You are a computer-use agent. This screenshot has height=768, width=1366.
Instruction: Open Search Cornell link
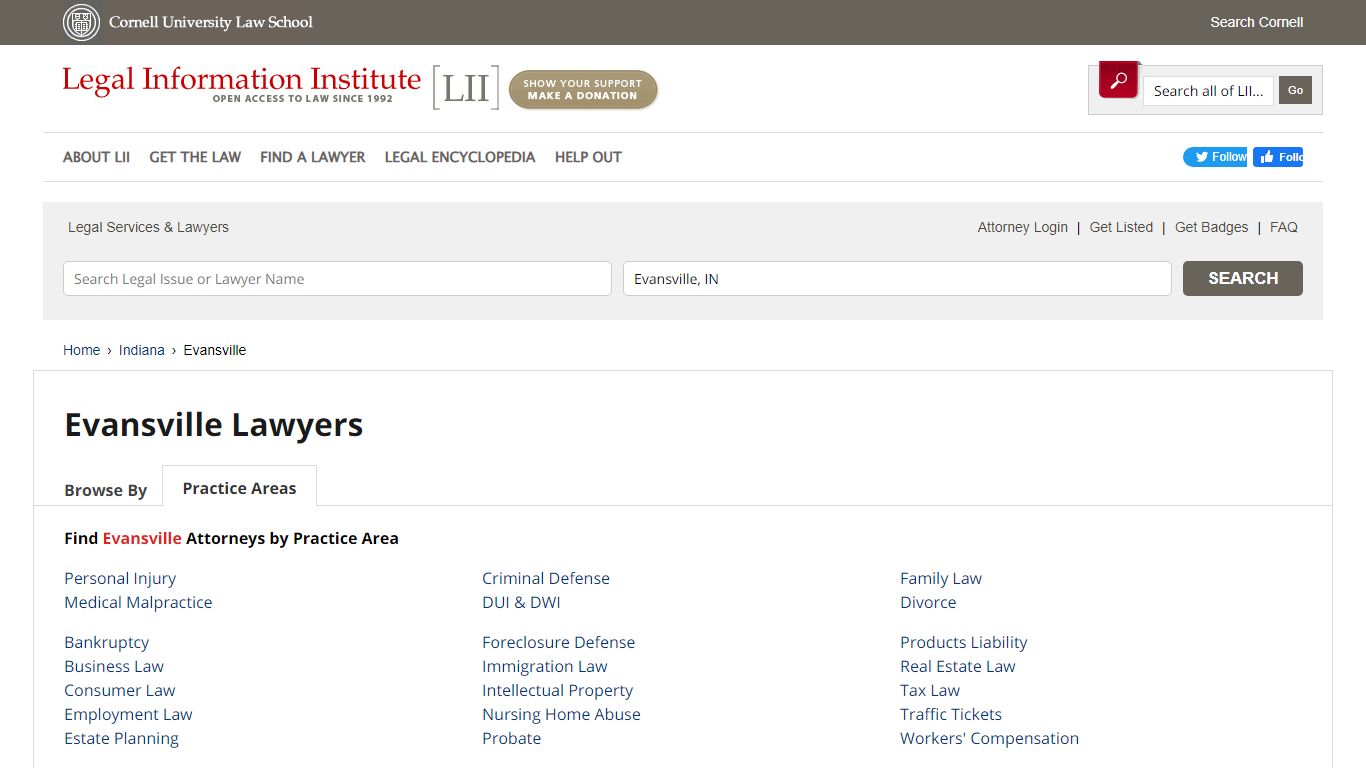pos(1256,22)
